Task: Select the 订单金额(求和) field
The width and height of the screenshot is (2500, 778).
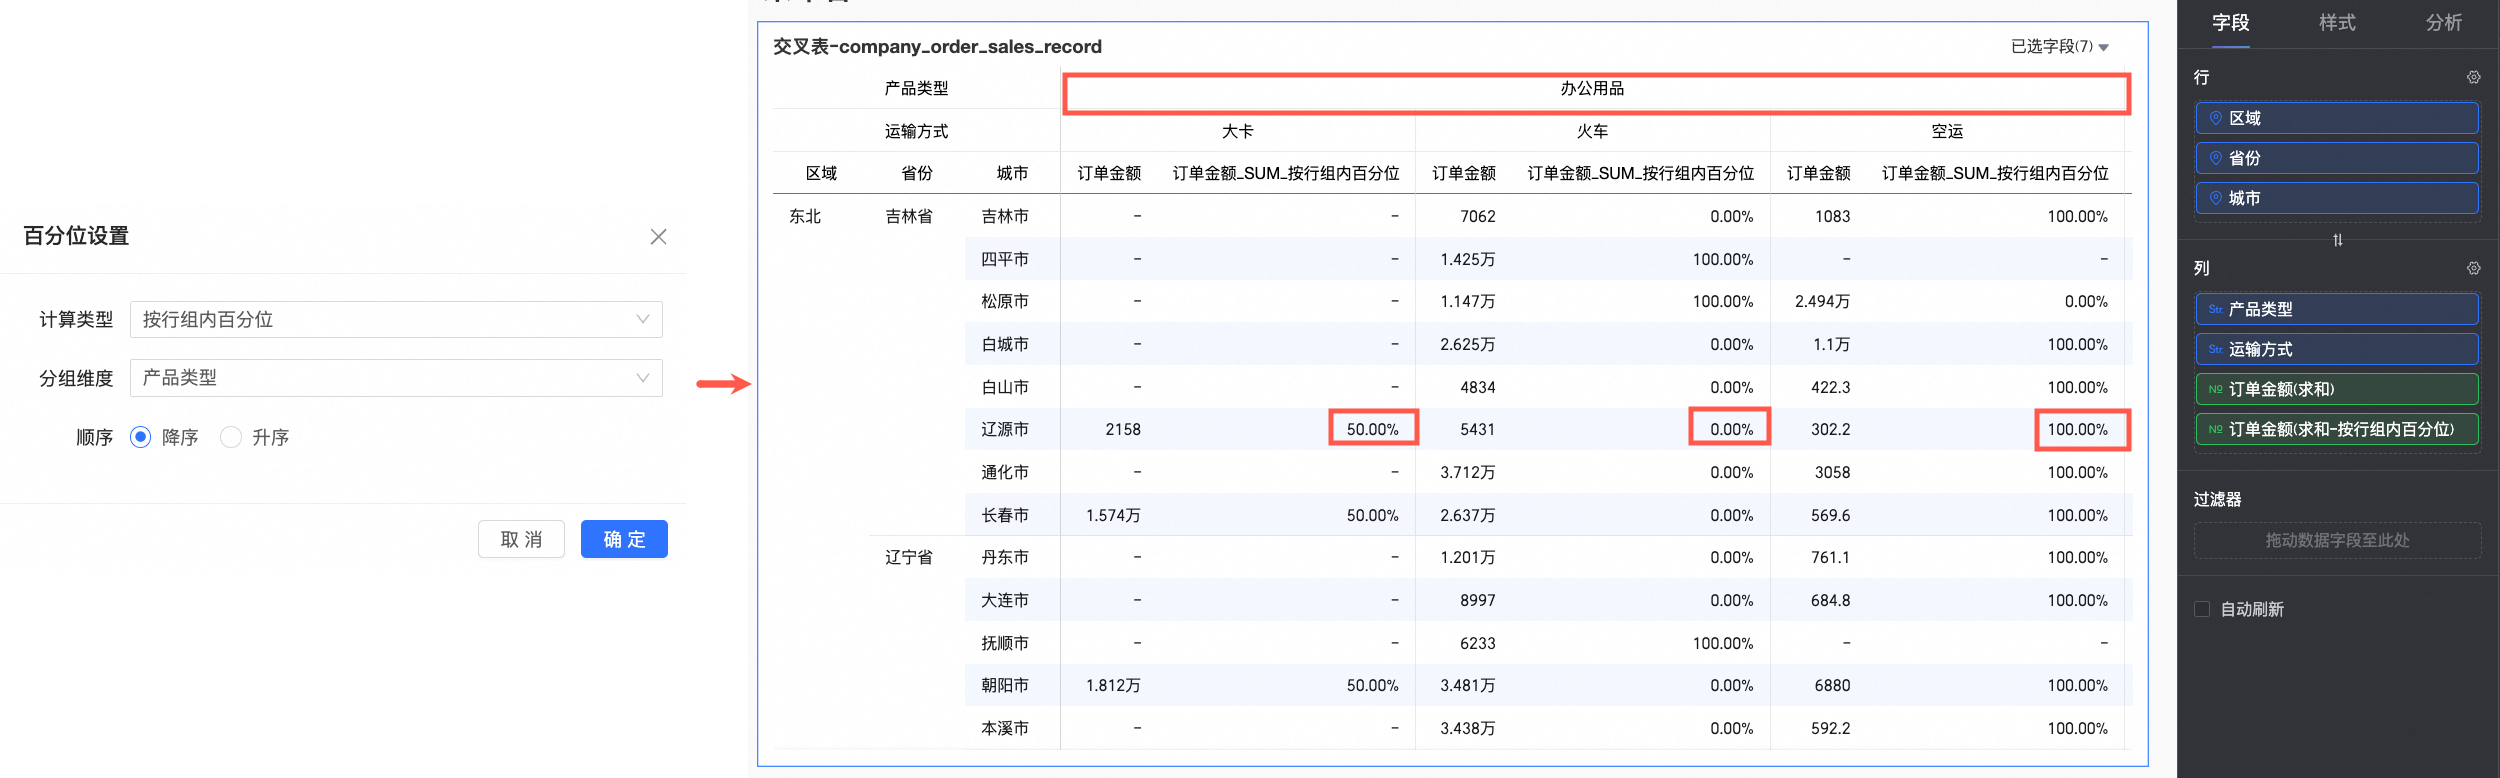Action: pos(2337,389)
